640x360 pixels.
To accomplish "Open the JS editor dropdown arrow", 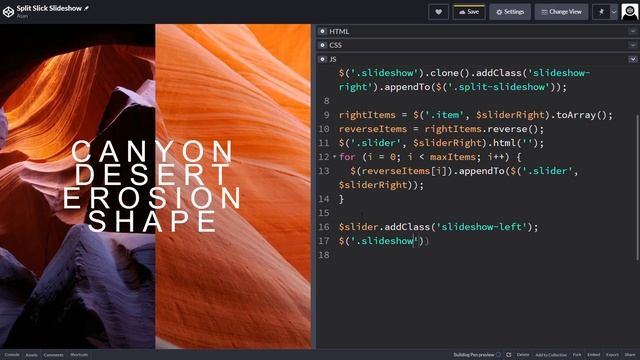I will click(633, 59).
